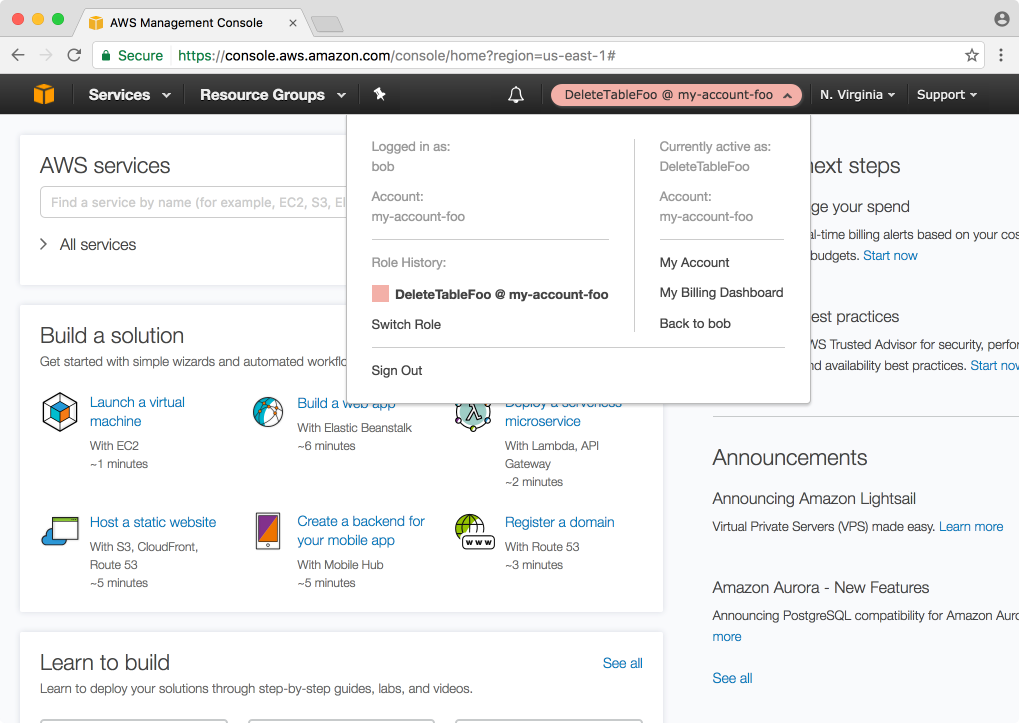Click the browser forward arrow

point(46,55)
